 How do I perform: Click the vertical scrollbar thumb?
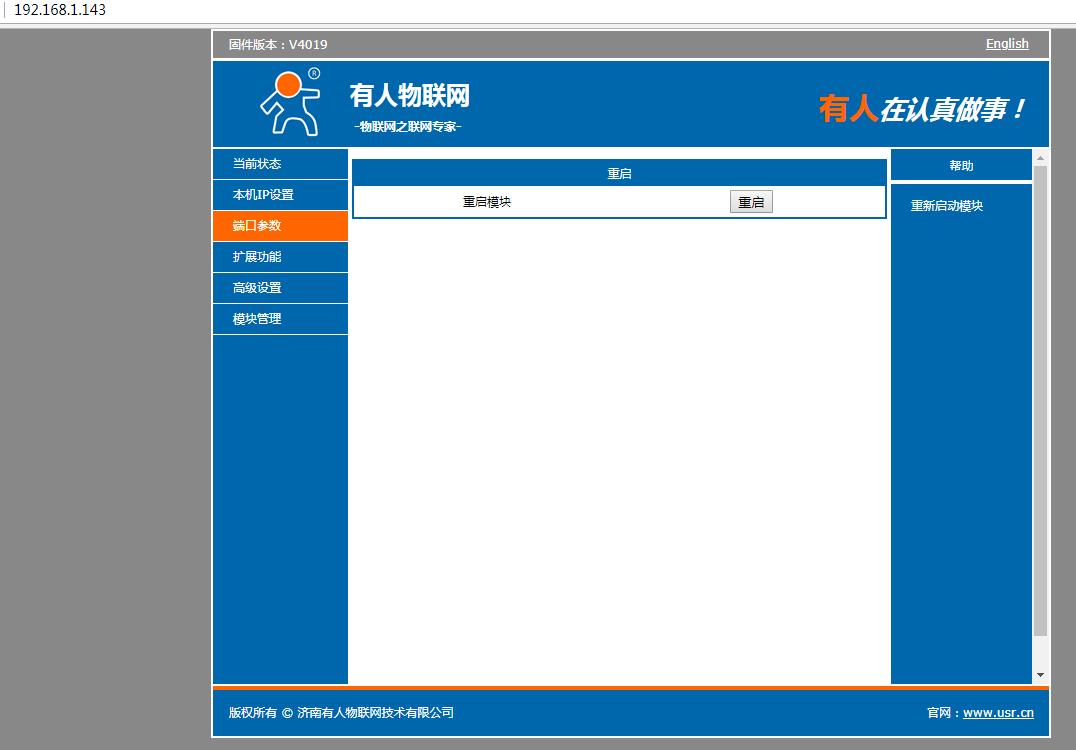1040,400
